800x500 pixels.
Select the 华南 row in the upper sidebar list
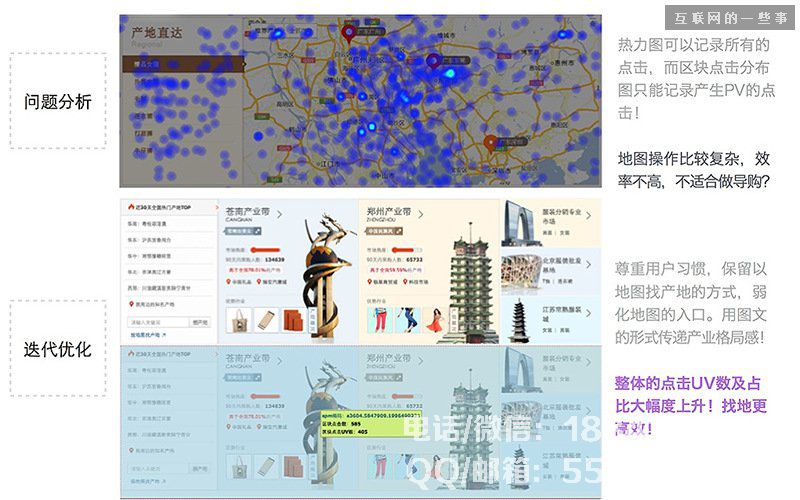[x=169, y=223]
